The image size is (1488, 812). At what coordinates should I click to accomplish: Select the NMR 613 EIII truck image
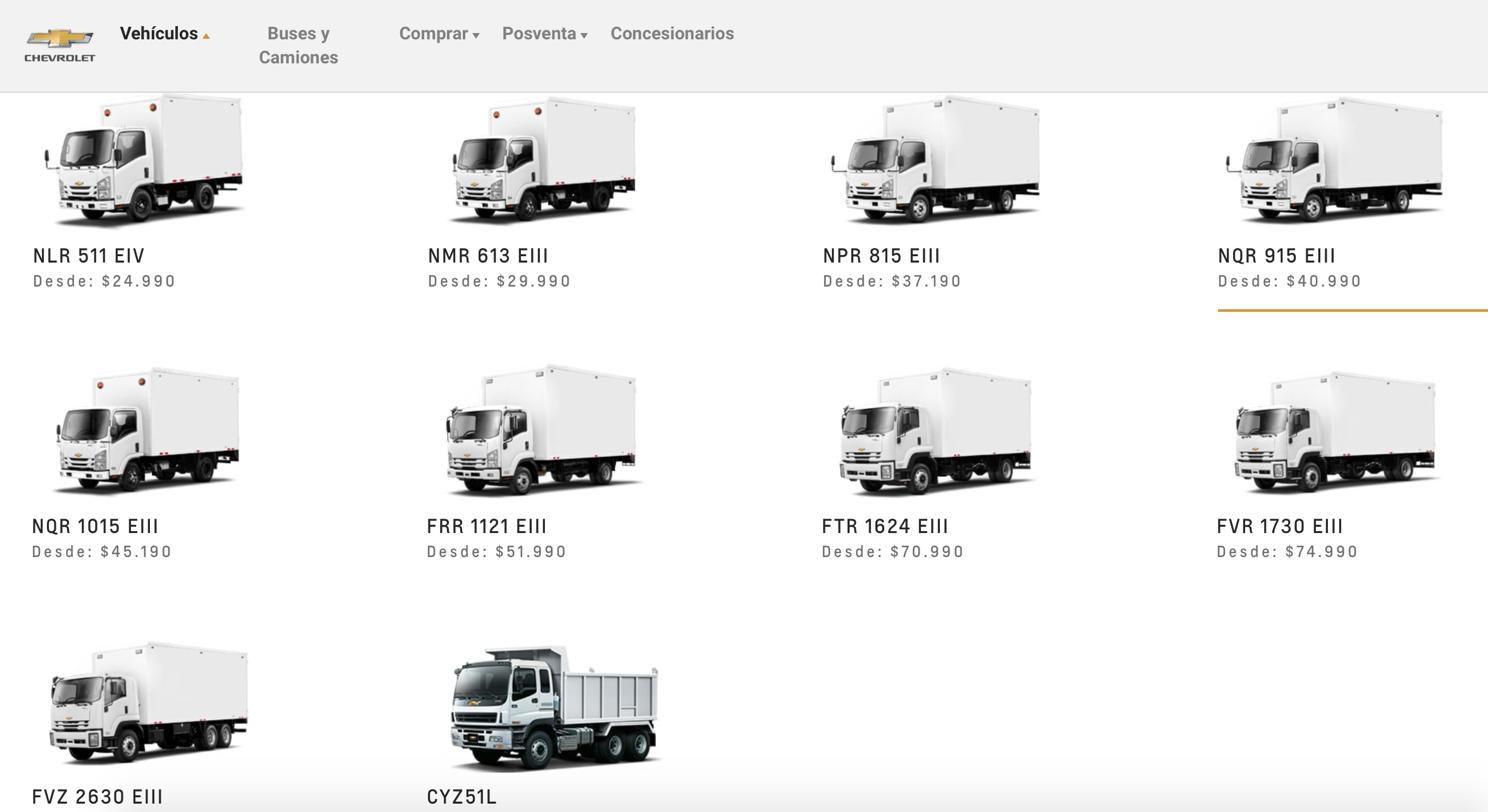coord(543,161)
